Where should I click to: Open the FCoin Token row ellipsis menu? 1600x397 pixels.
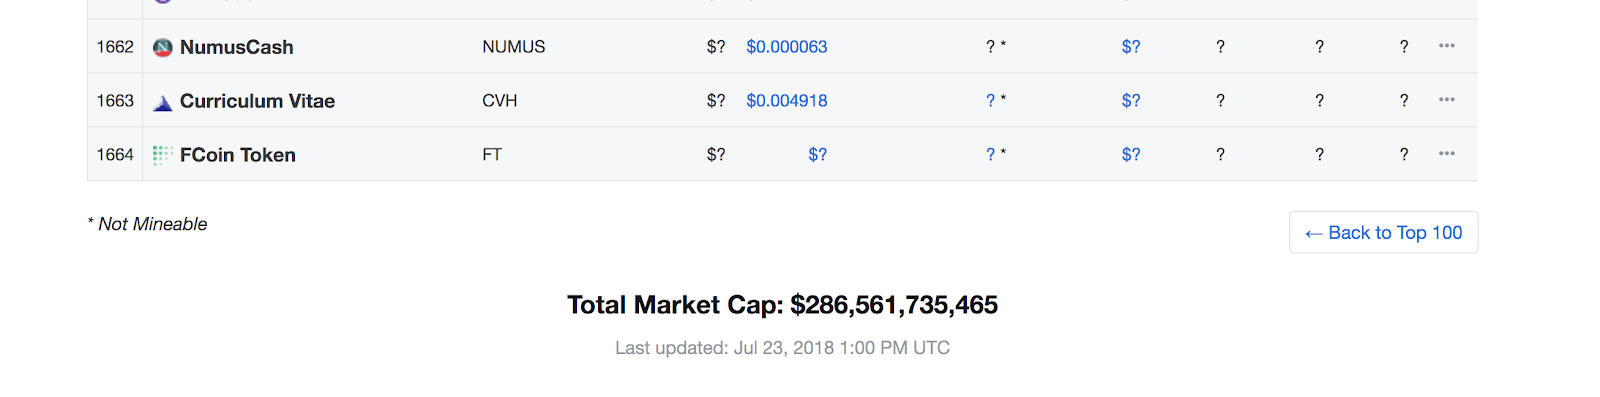click(x=1447, y=154)
